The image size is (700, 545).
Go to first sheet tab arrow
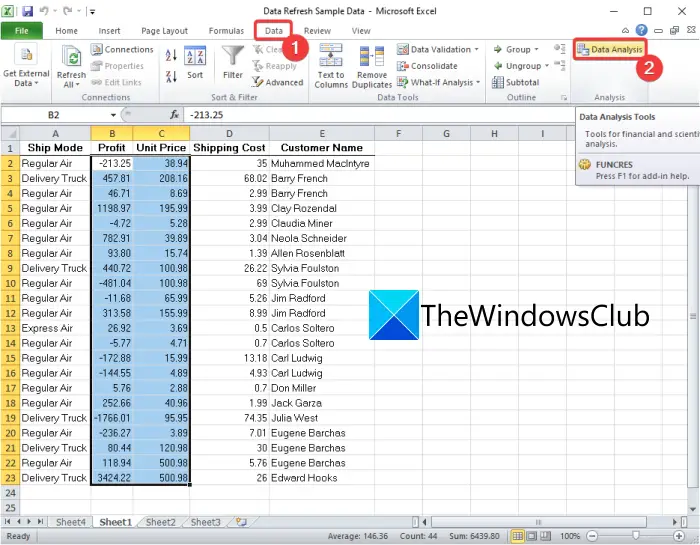(7, 521)
